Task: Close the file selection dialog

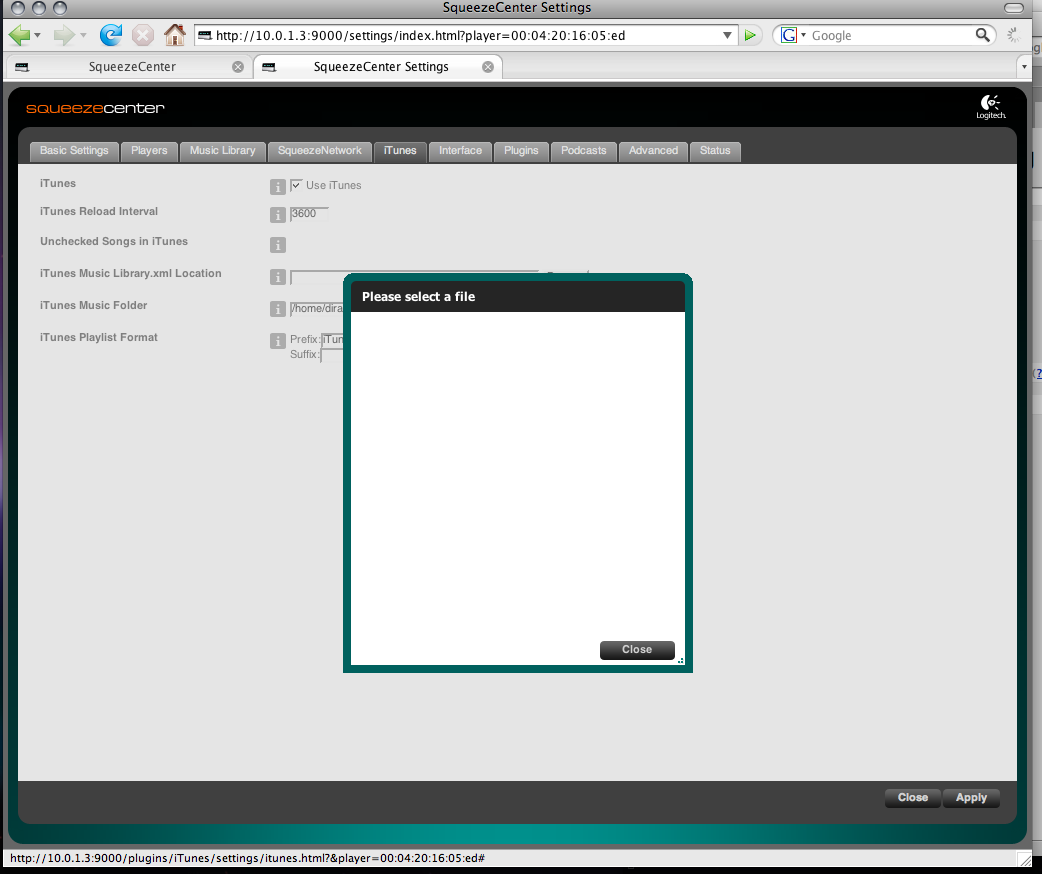Action: (637, 650)
